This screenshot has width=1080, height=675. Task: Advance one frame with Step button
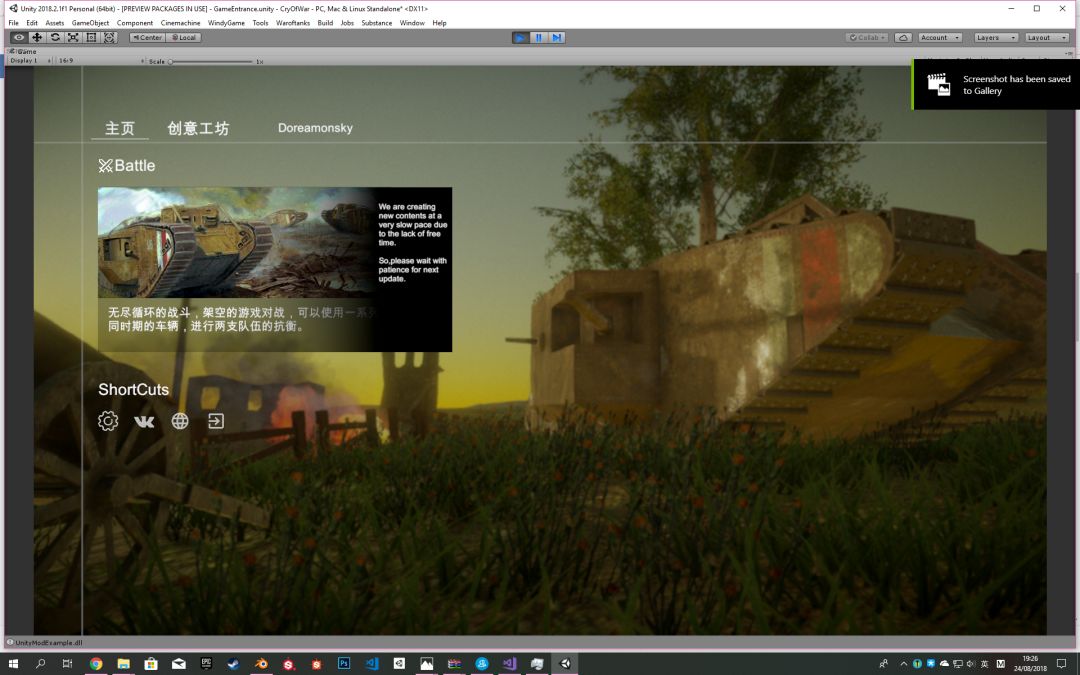(x=557, y=38)
